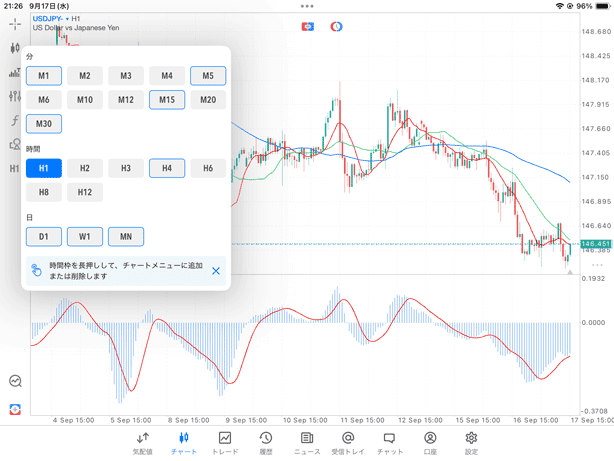Image resolution: width=614 pixels, height=461 pixels.
Task: Dismiss the long-press hint banner
Action: (x=216, y=271)
